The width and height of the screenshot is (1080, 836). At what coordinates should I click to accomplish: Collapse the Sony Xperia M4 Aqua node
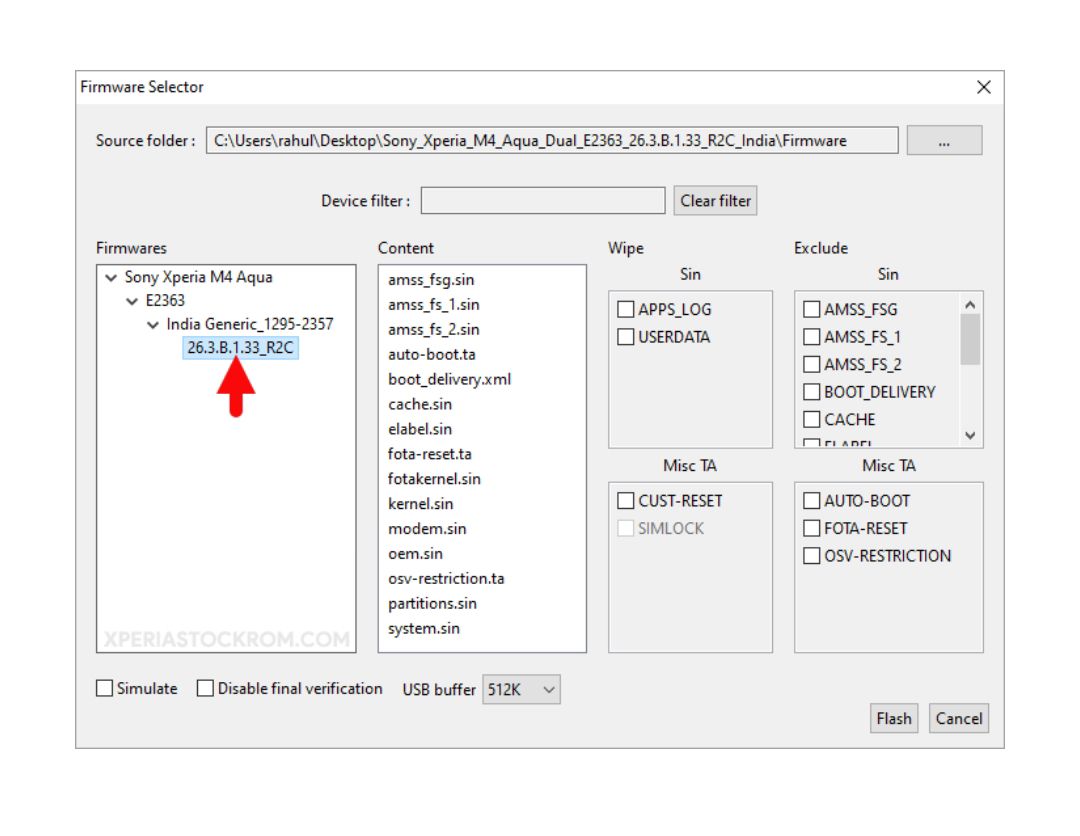111,278
